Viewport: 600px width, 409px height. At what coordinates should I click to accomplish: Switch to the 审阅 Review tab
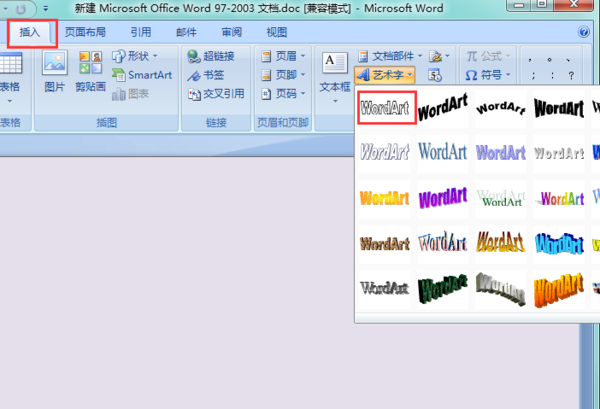click(232, 32)
